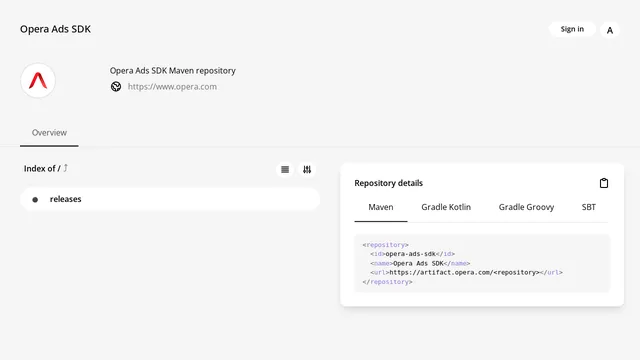The height and width of the screenshot is (360, 640).
Task: Show the SBT configuration tab
Action: pos(589,207)
